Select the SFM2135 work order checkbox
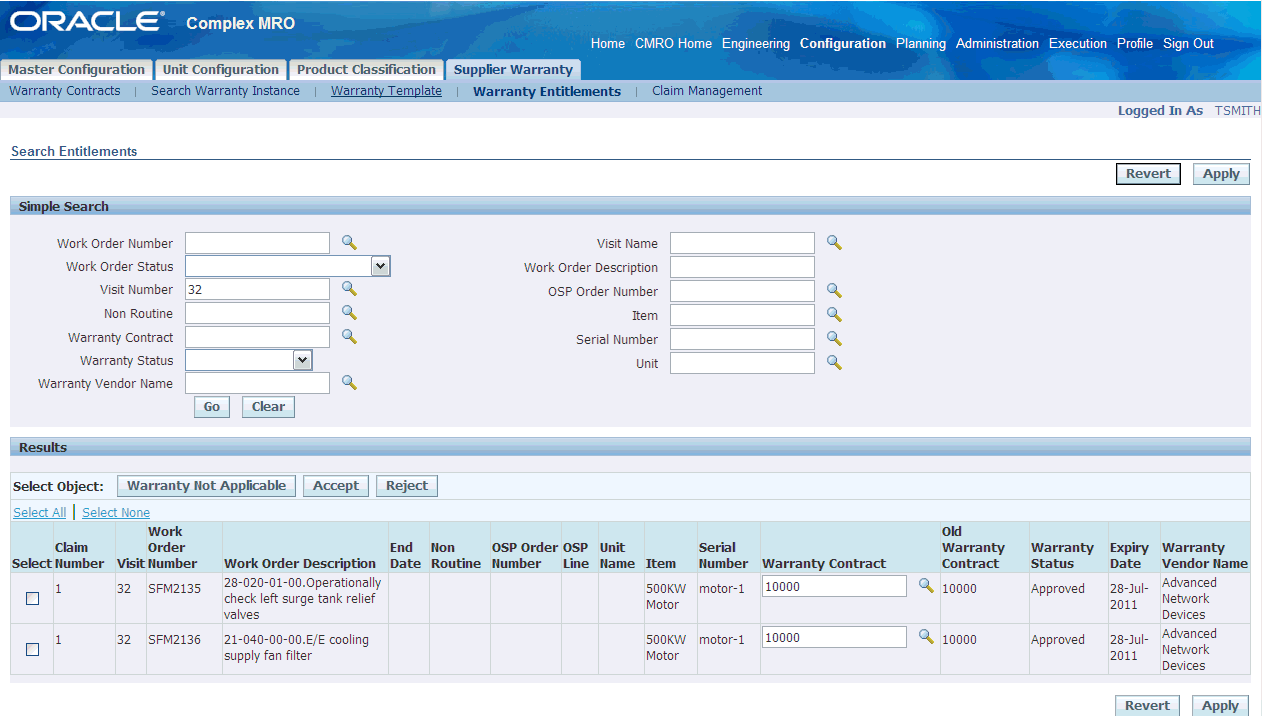Image resolution: width=1262 pixels, height=716 pixels. coord(32,598)
